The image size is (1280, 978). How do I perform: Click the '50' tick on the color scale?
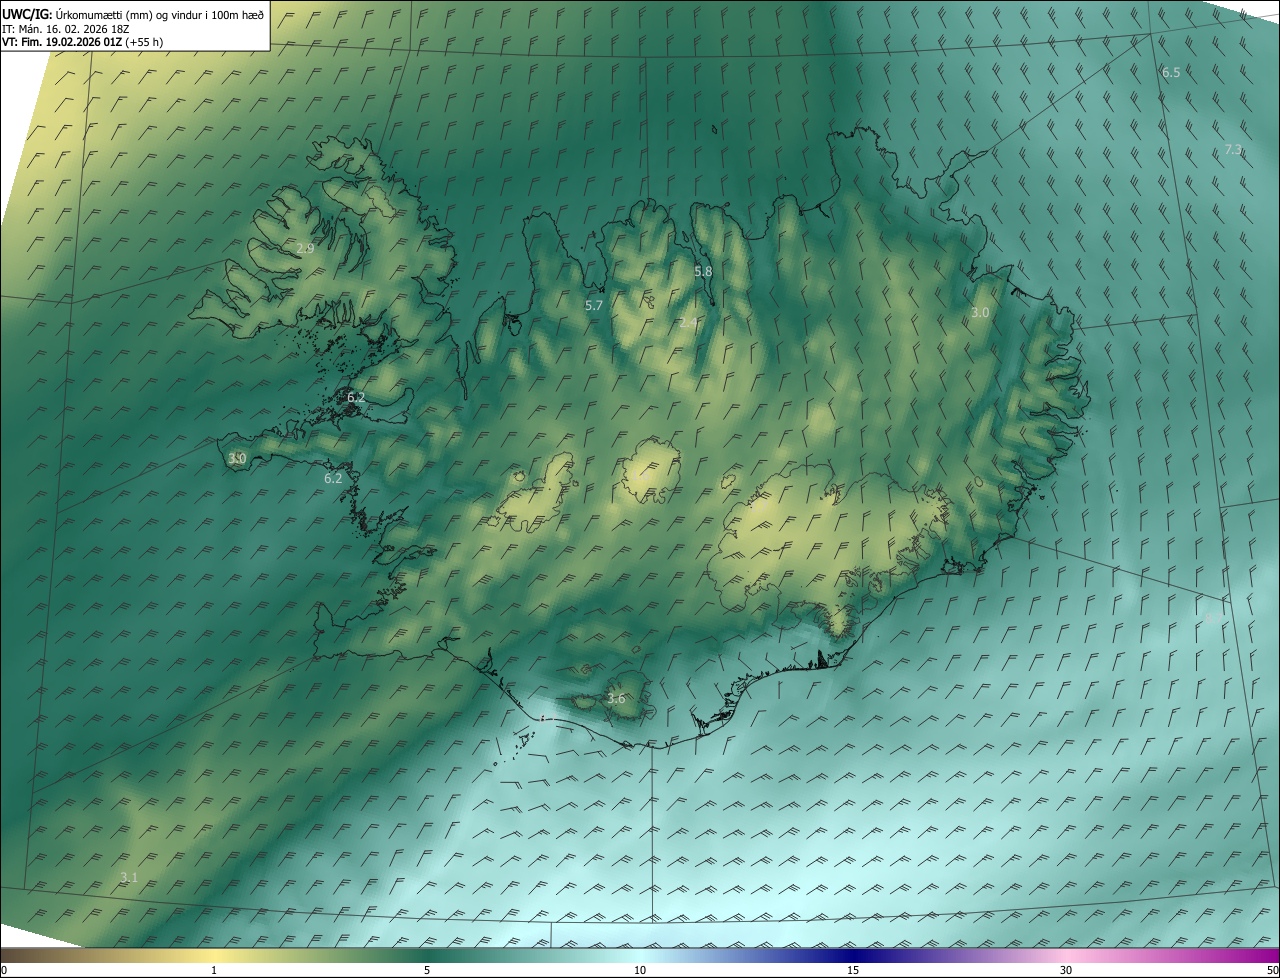point(1272,971)
